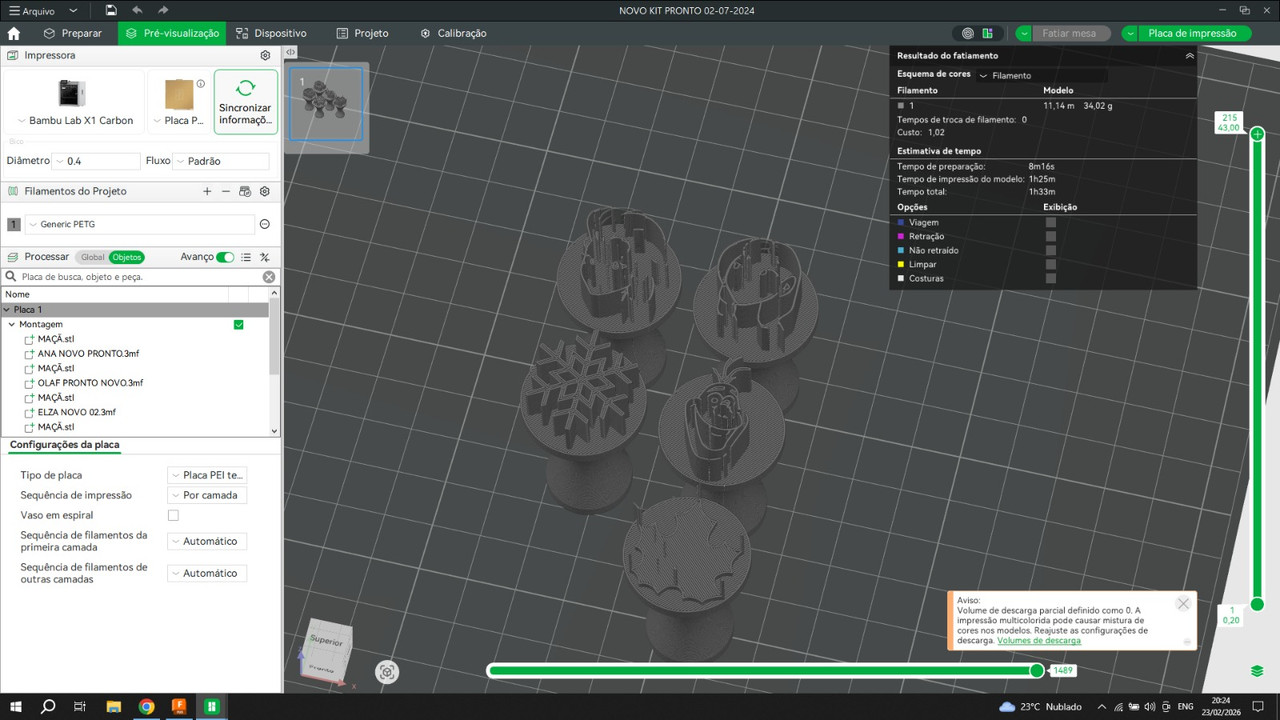Undo the last action via arrow icon

pyautogui.click(x=137, y=10)
